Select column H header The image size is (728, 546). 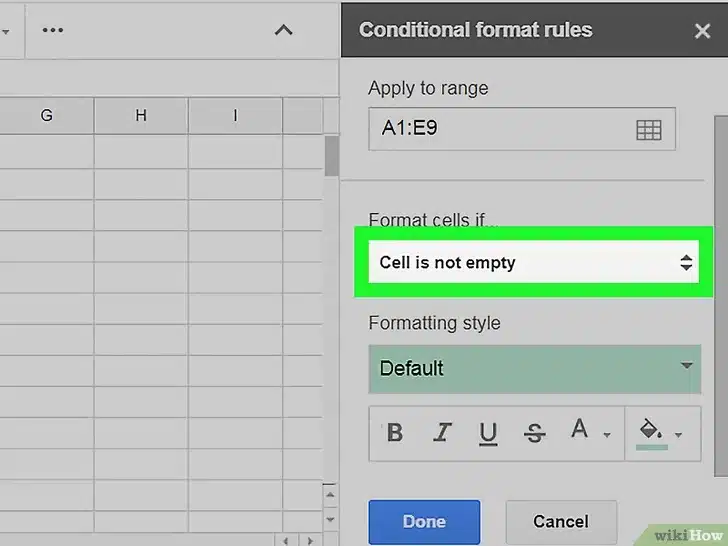(x=141, y=116)
